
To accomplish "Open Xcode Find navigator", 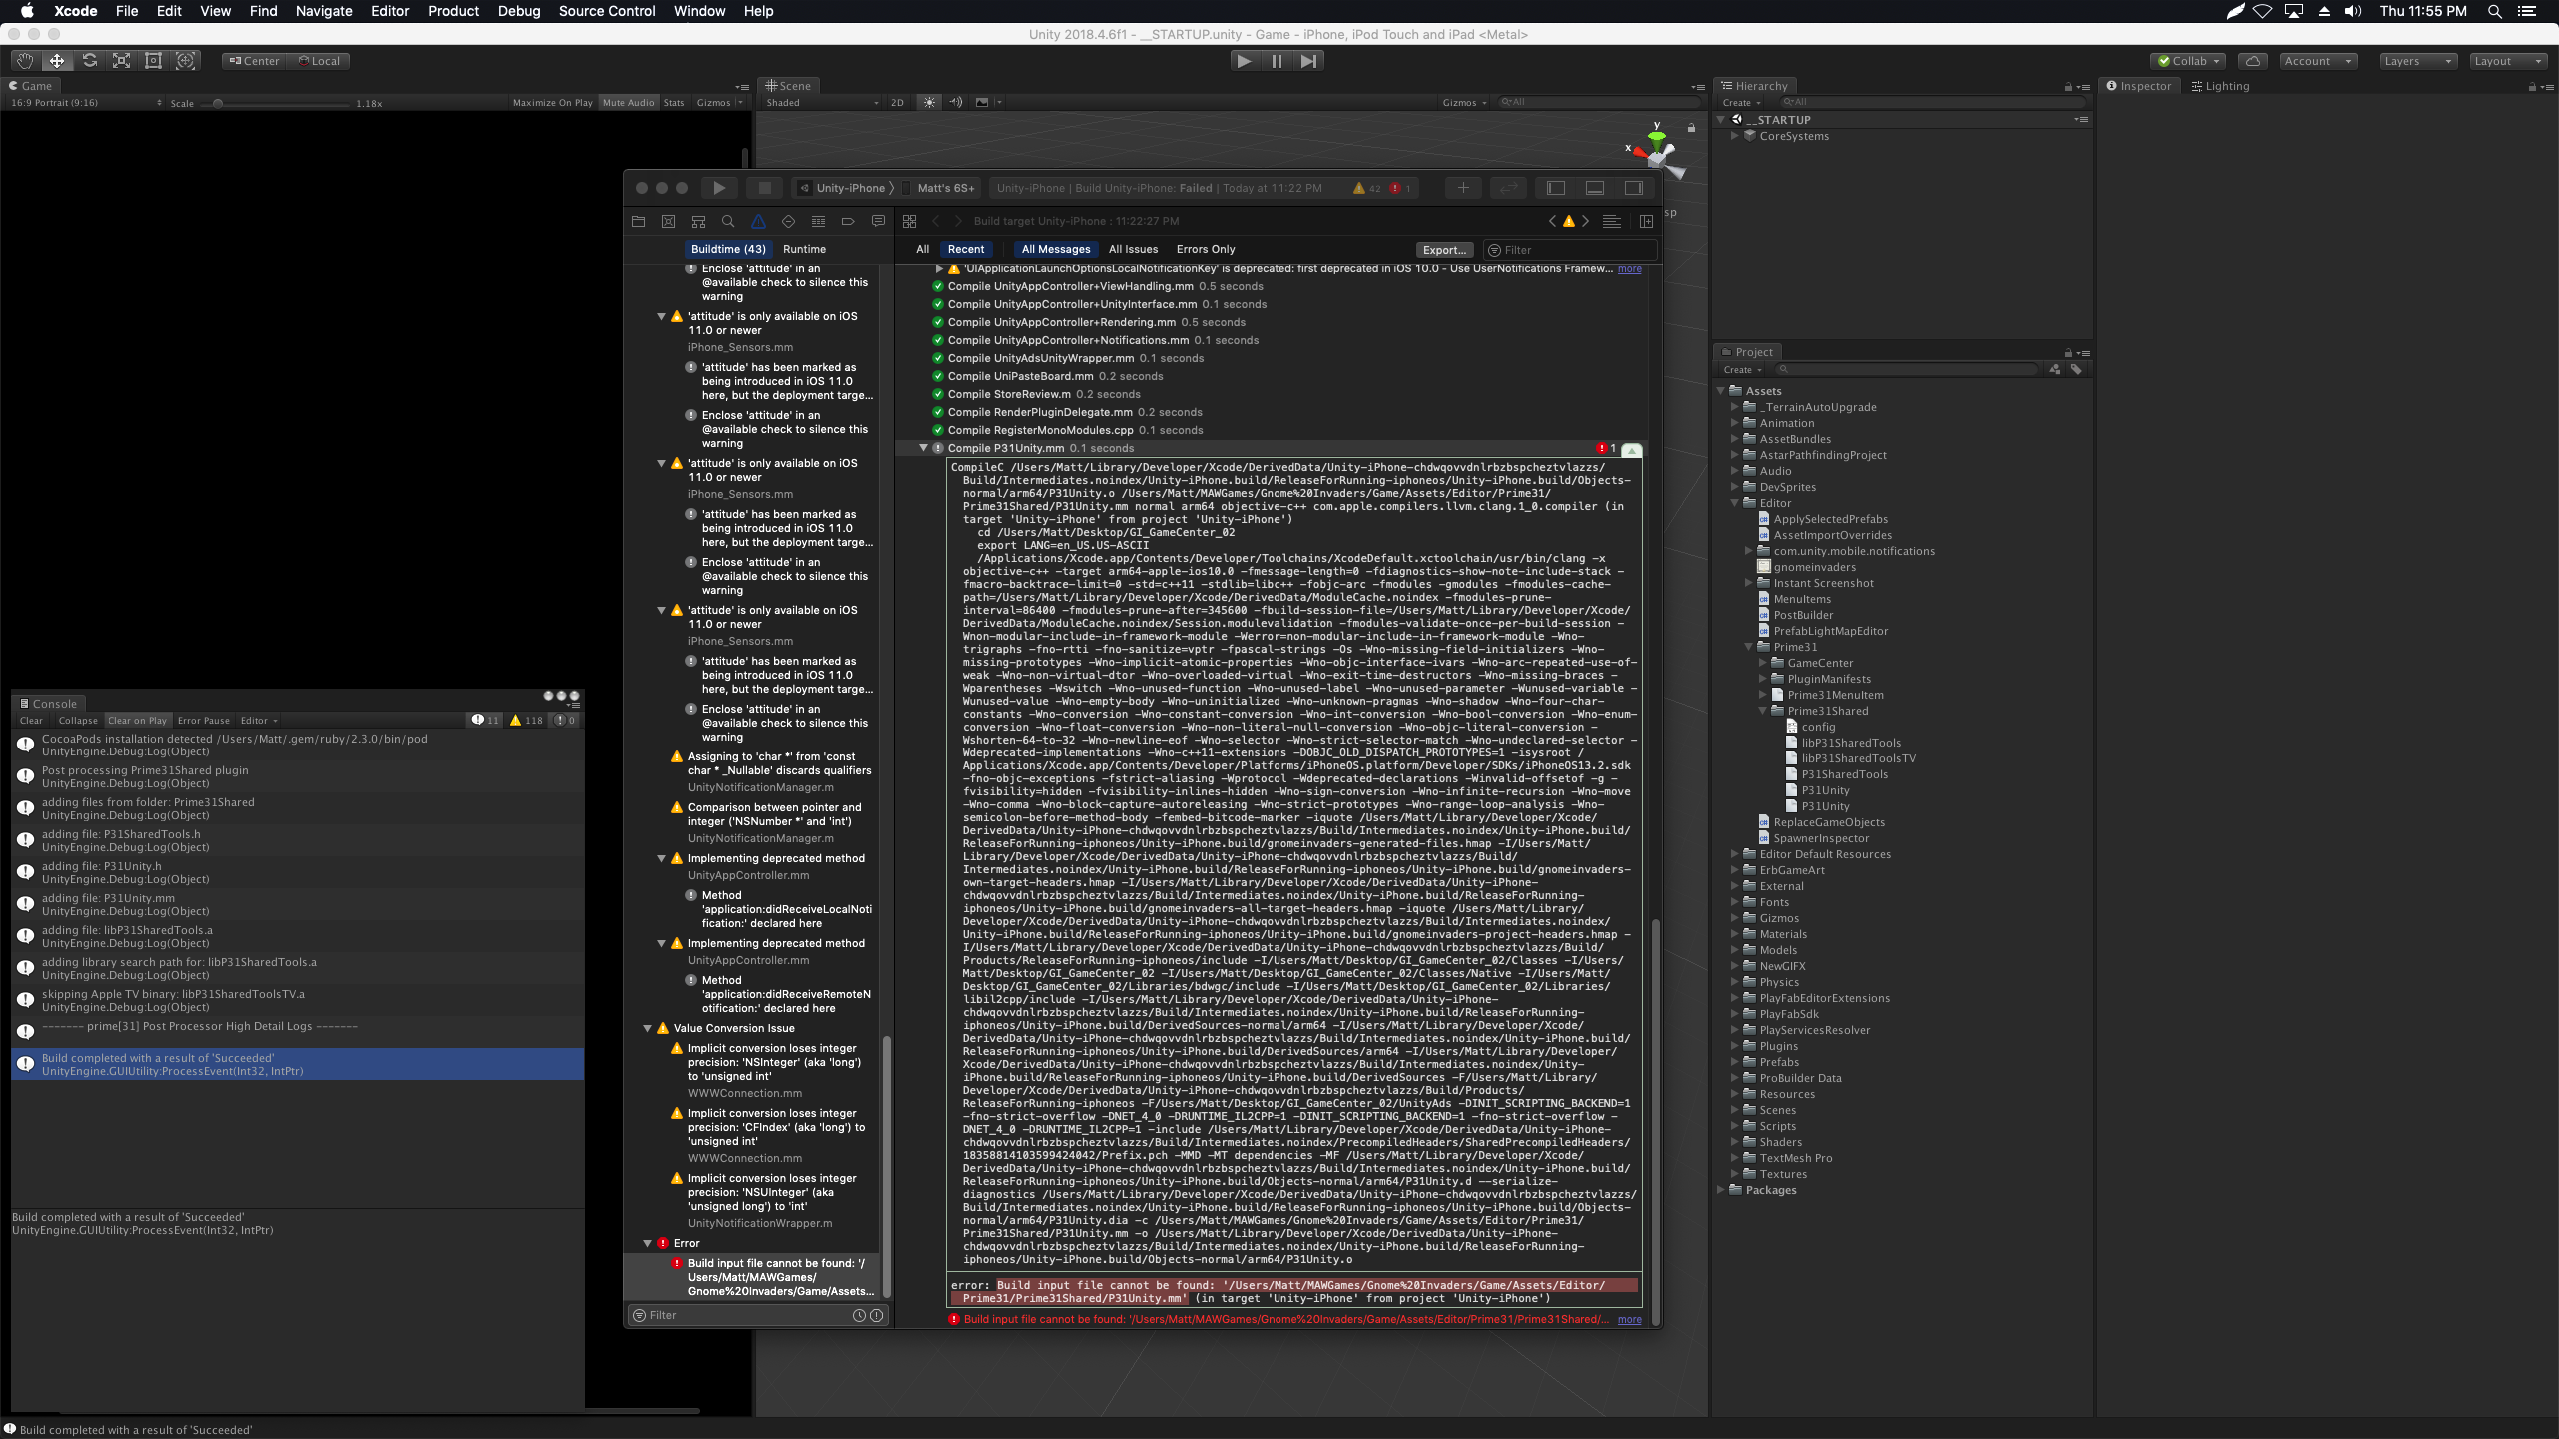I will tap(728, 221).
